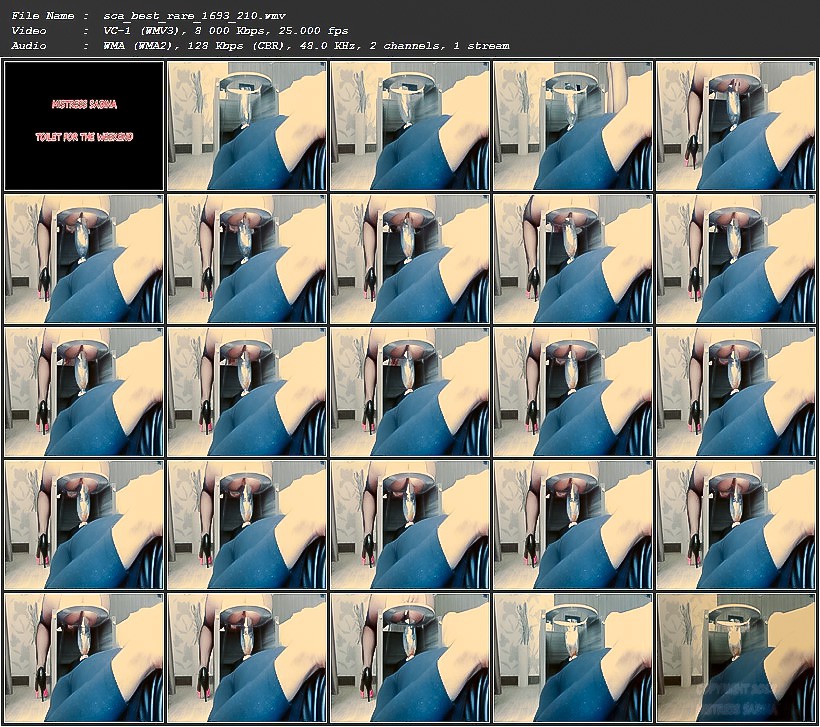820x727 pixels.
Task: Select the "File Name" label text
Action: pyautogui.click(x=43, y=16)
